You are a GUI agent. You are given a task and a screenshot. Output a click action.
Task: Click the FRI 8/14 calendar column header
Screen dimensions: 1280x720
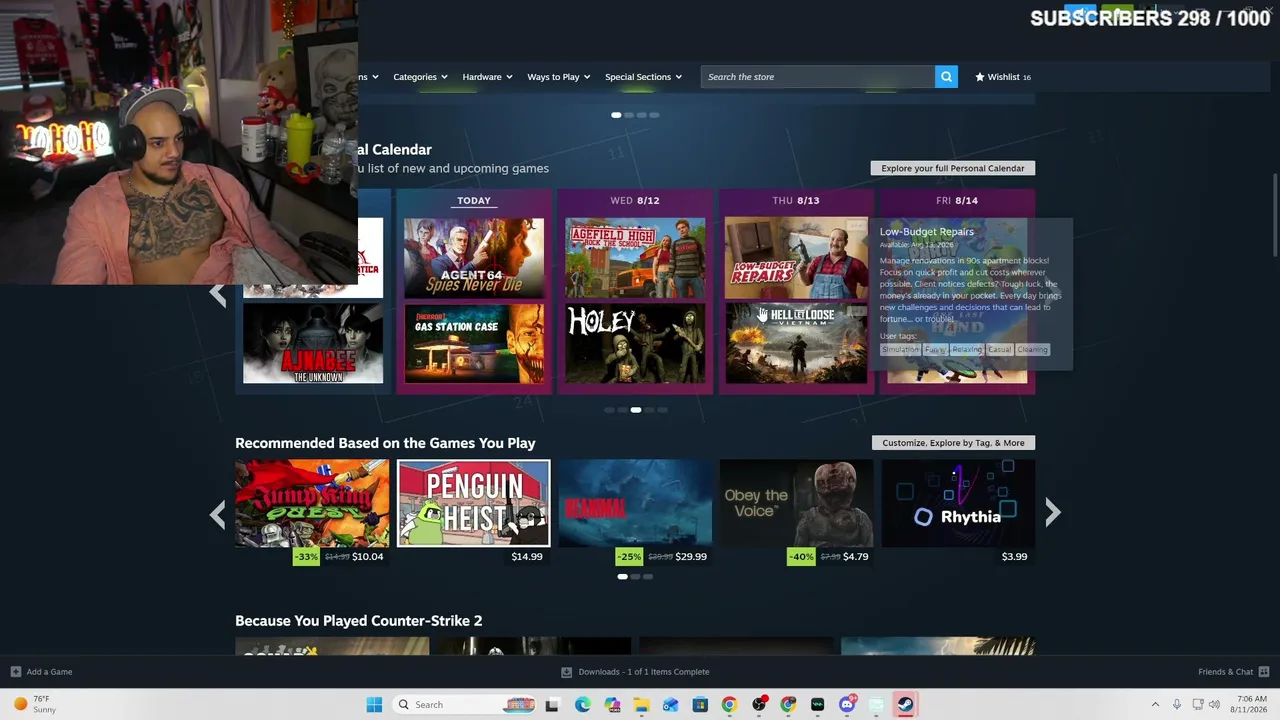point(957,200)
